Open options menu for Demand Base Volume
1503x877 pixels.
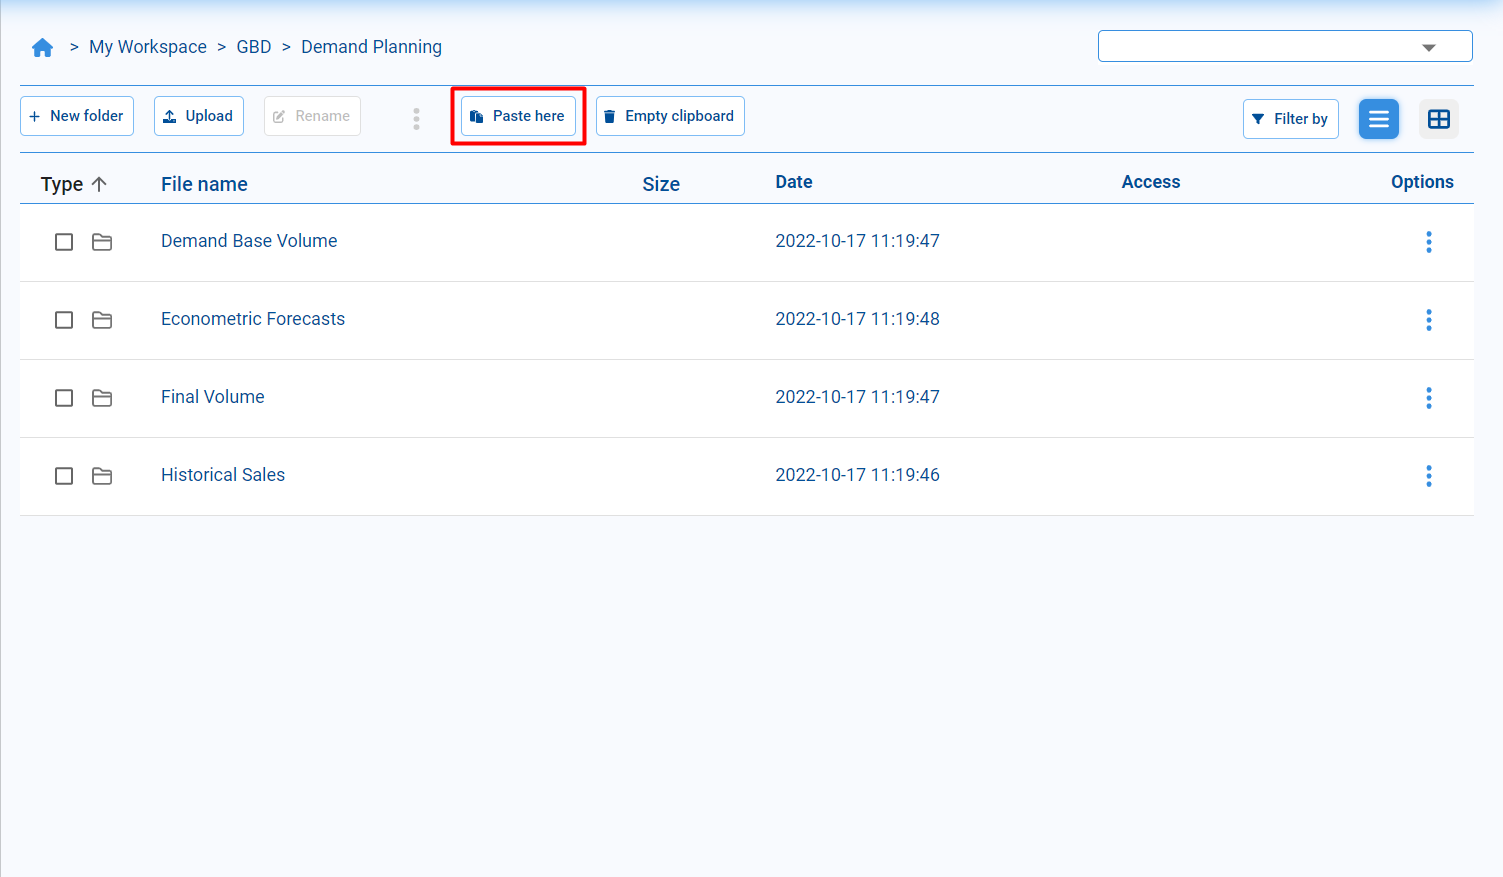(1428, 242)
